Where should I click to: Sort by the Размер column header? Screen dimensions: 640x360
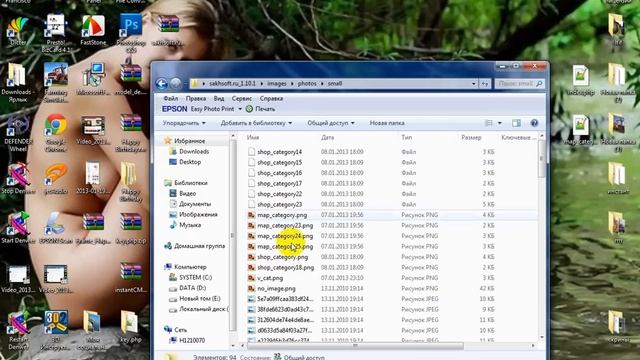tap(471, 138)
